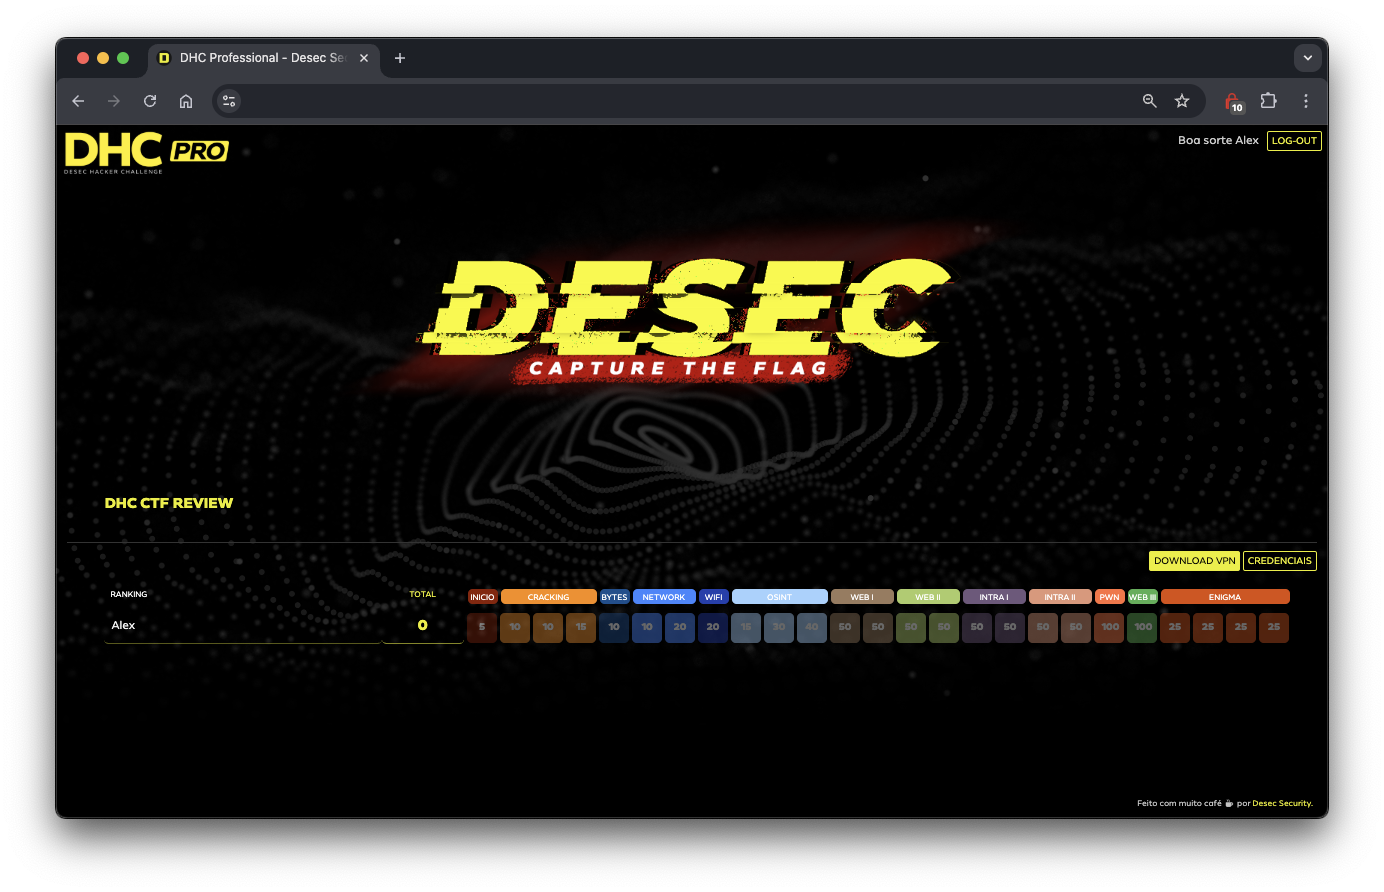Open the 5-point INICIO challenge box
Viewport: 1384px width, 892px height.
[x=482, y=627]
